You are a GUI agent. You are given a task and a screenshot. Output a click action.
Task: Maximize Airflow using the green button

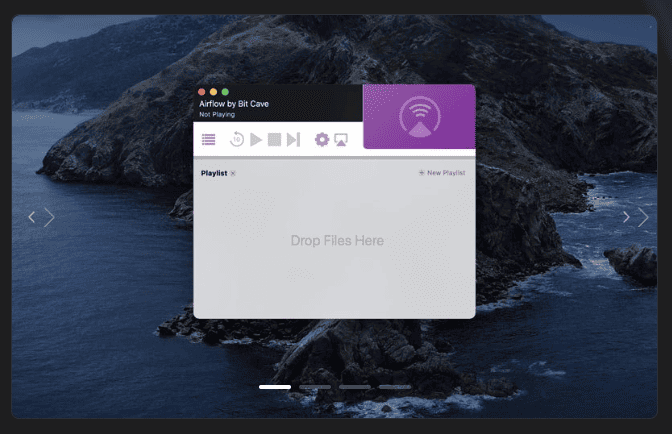pyautogui.click(x=225, y=92)
